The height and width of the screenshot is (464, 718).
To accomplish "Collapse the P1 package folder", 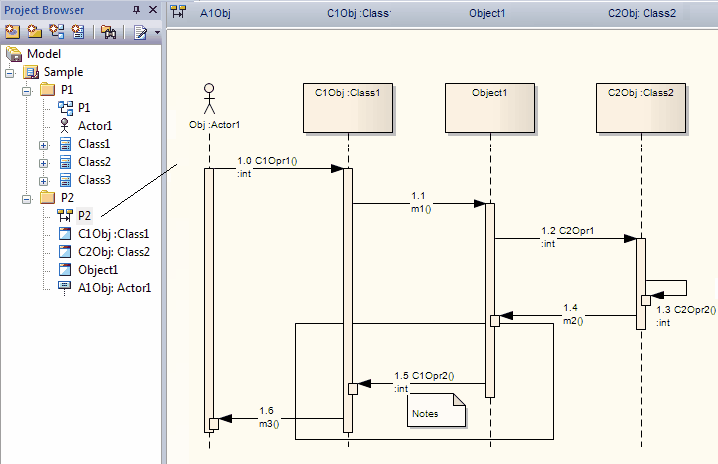I will tap(25, 90).
